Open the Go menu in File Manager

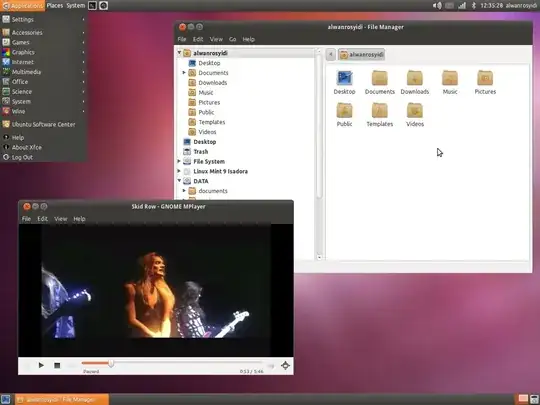tap(232, 39)
